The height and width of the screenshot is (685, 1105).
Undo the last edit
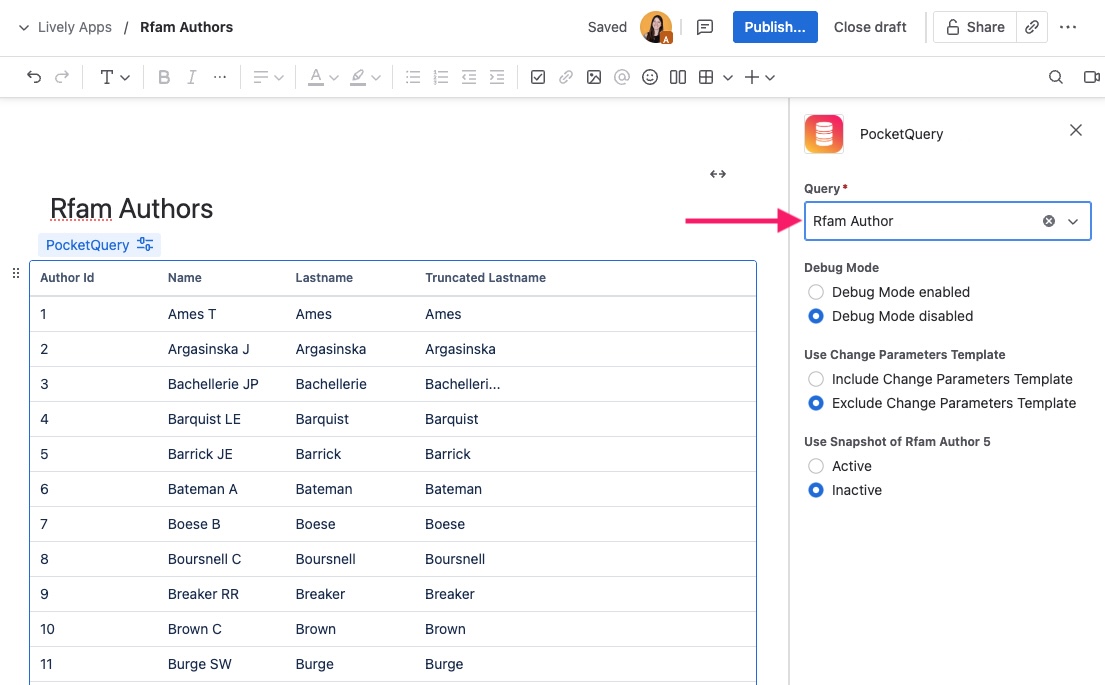tap(34, 78)
